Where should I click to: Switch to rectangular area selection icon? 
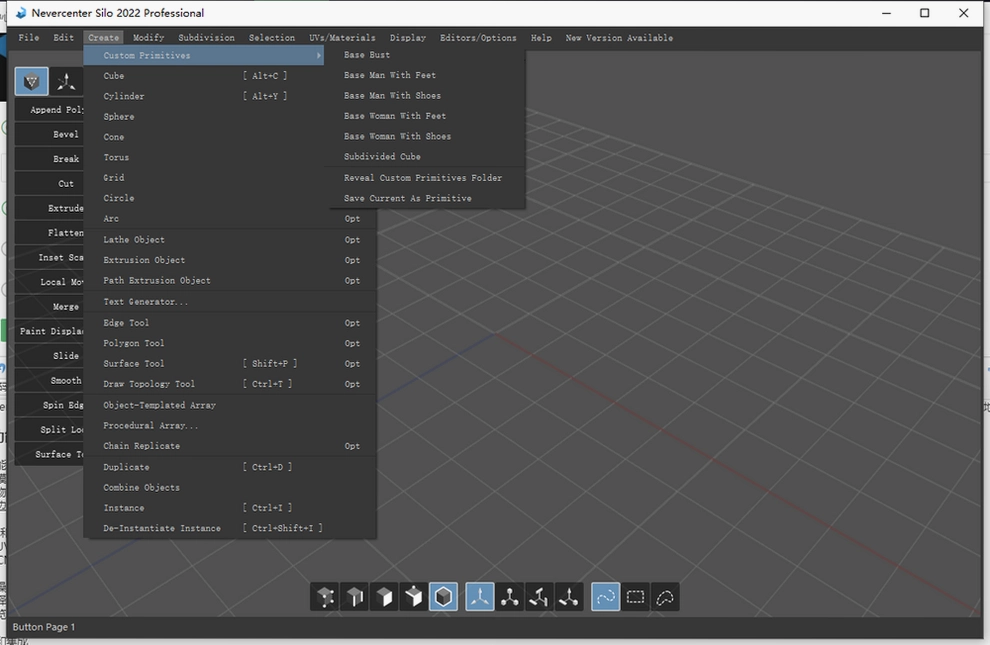tap(635, 596)
